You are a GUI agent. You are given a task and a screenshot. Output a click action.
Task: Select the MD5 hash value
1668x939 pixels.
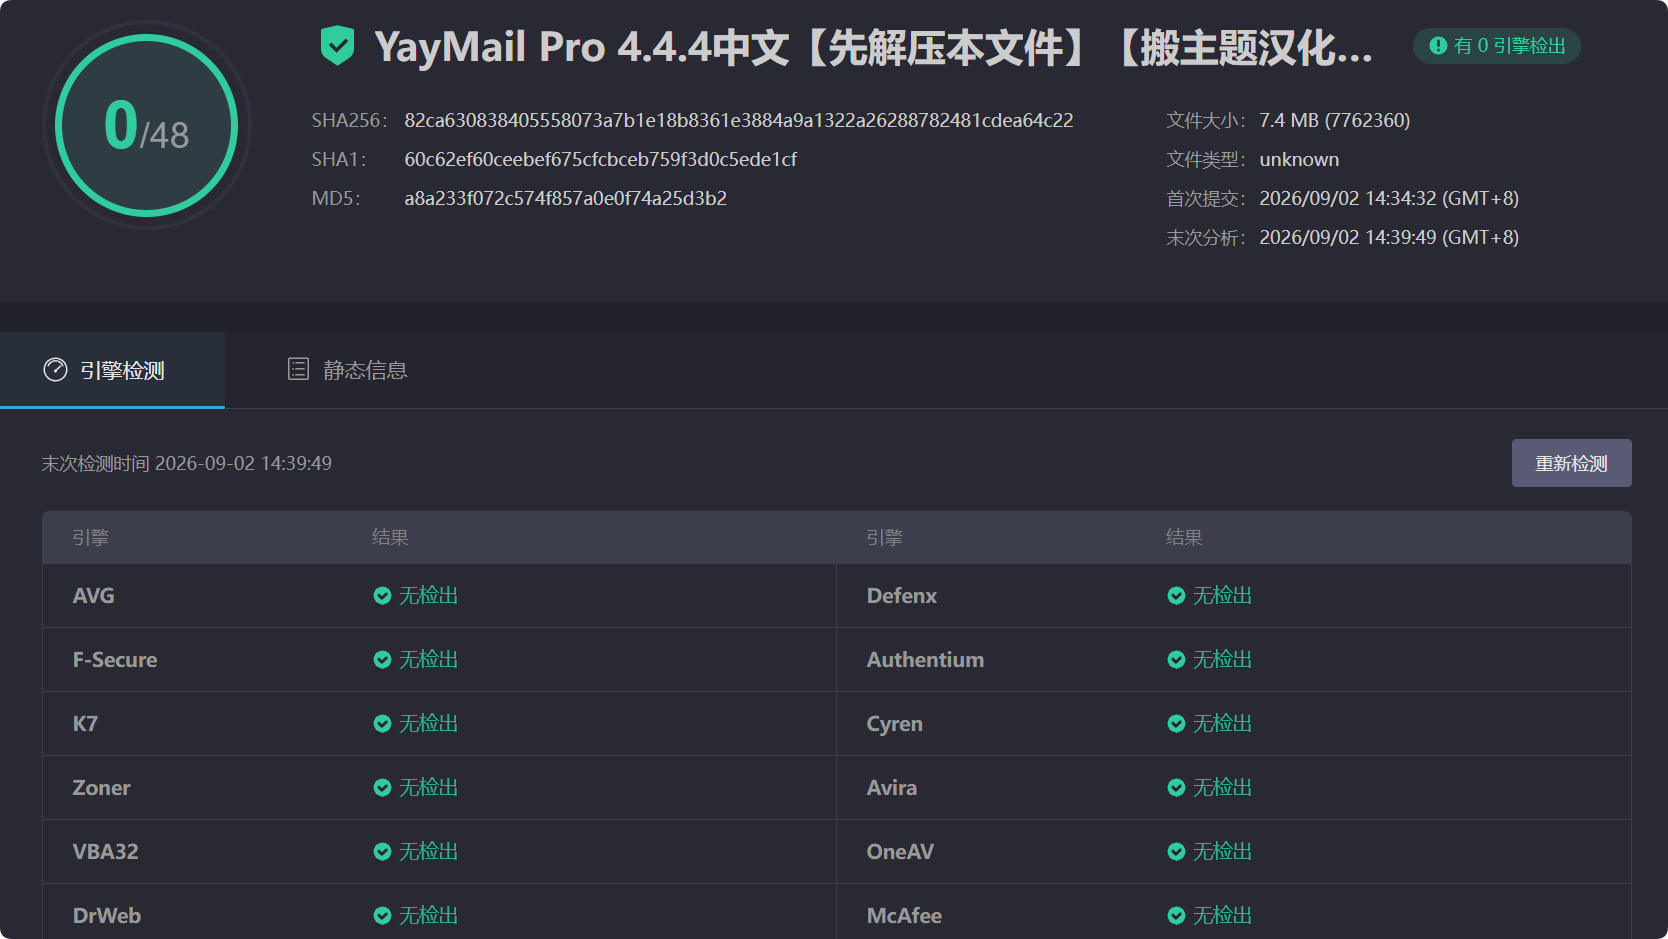coord(565,198)
